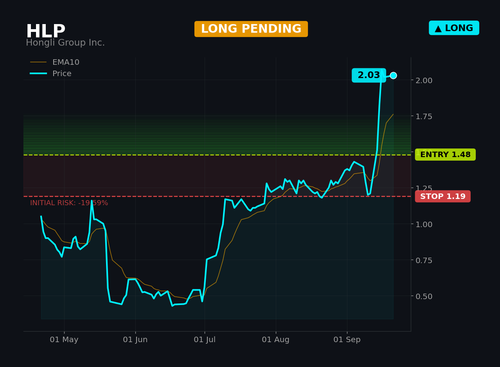Click the Price legend entry
500x367 pixels.
51,73
